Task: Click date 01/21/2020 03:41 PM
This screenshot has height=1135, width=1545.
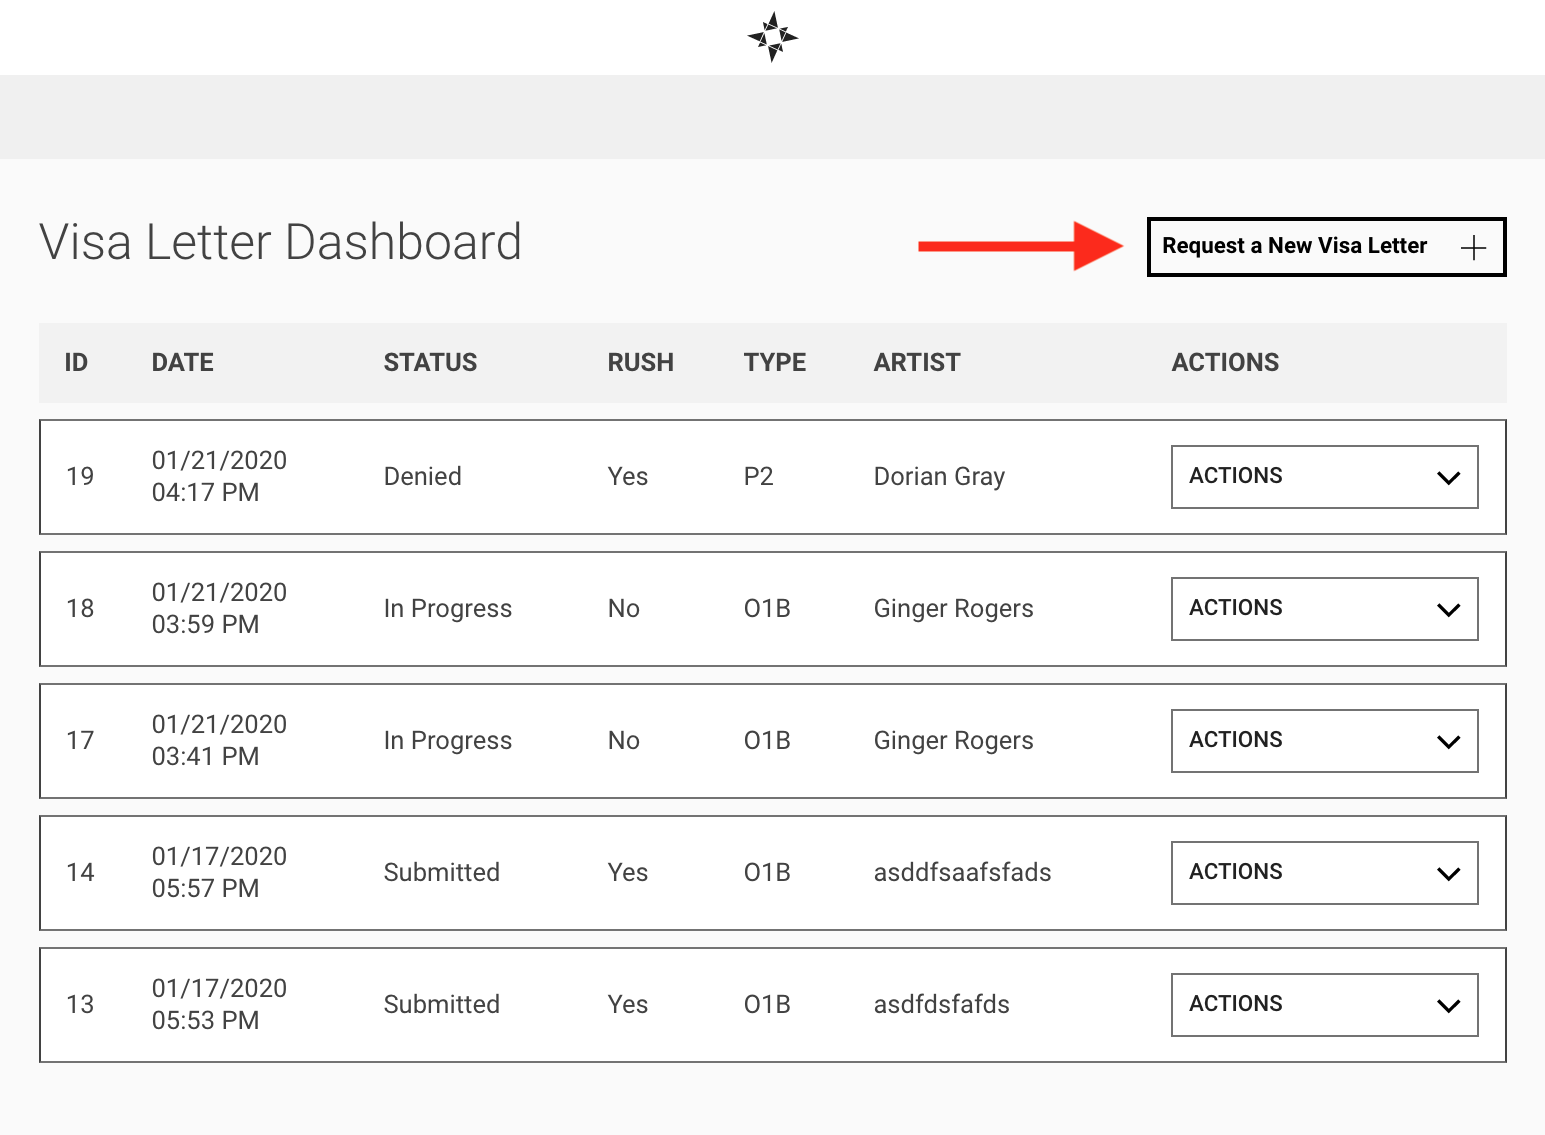Action: 219,740
